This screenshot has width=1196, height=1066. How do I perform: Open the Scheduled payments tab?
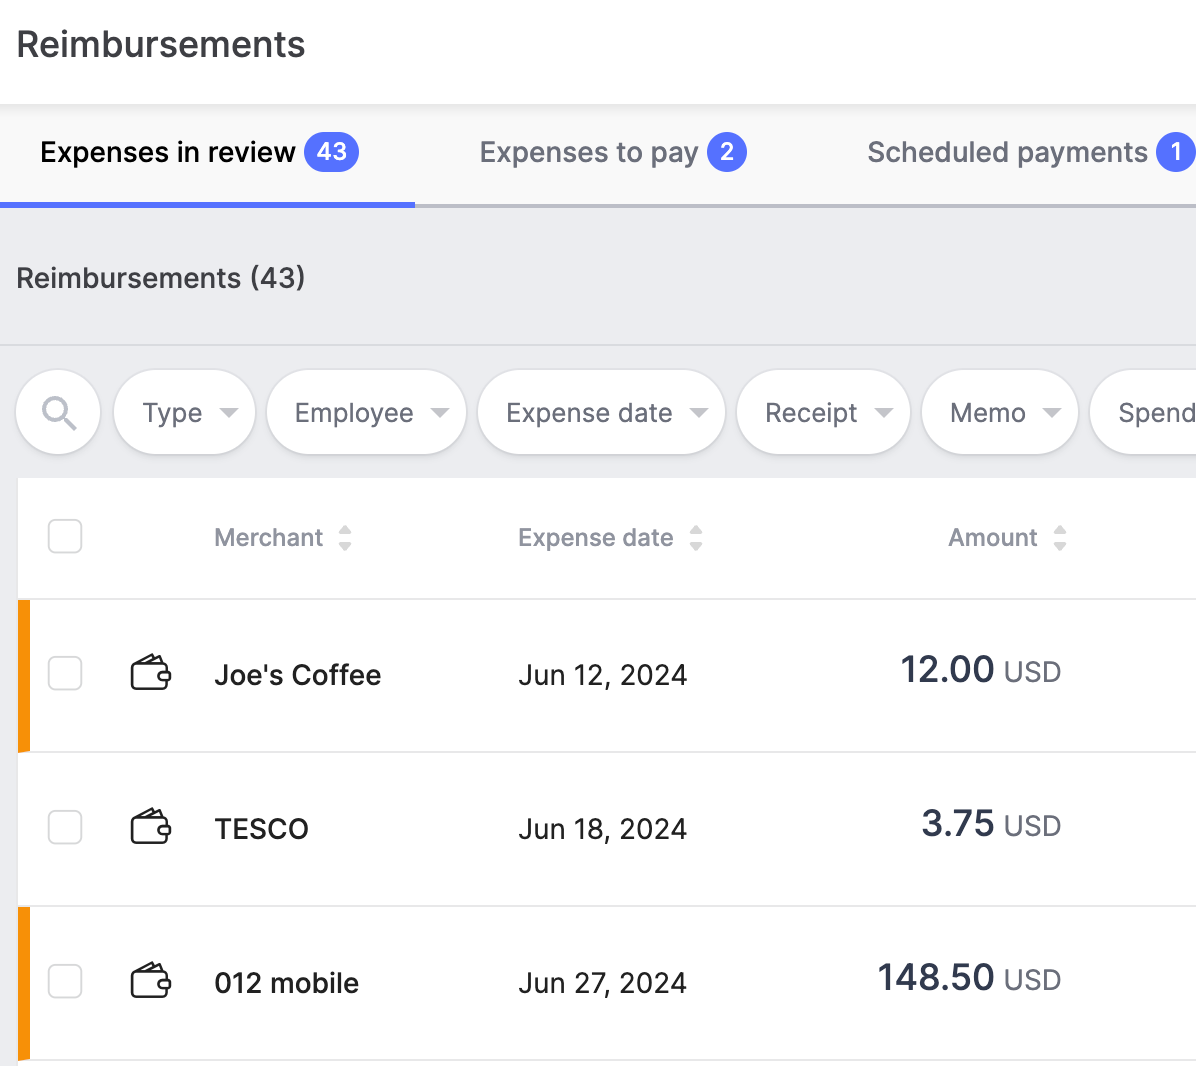point(1028,153)
